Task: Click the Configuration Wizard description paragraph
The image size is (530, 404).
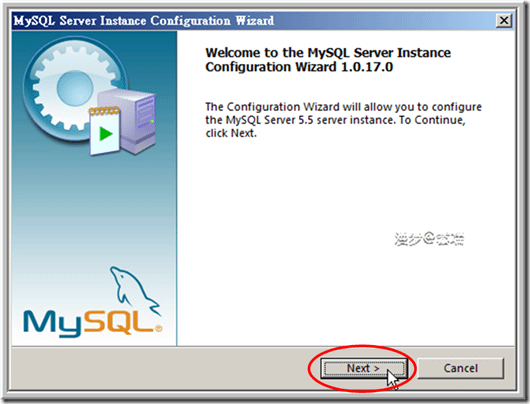Action: click(x=343, y=120)
